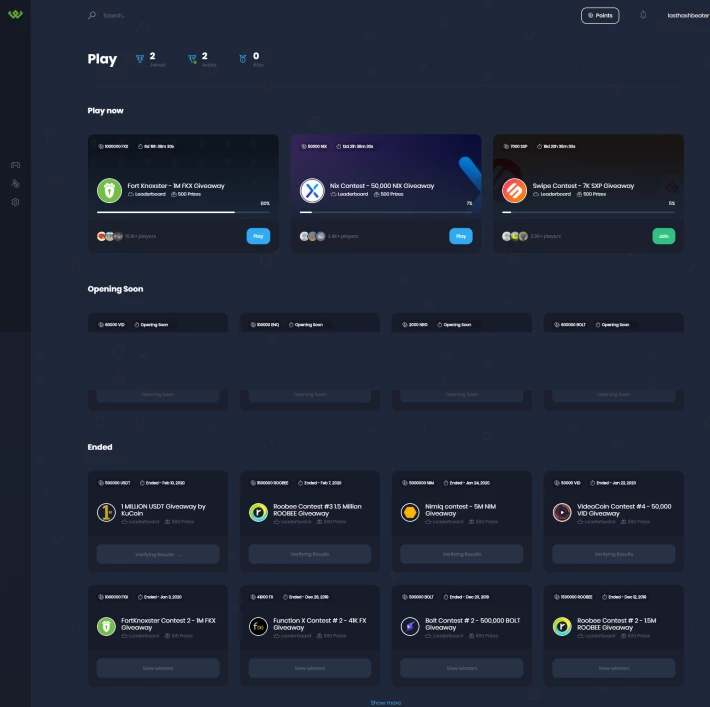Click the Bolt Contest #2 logo

pos(410,627)
